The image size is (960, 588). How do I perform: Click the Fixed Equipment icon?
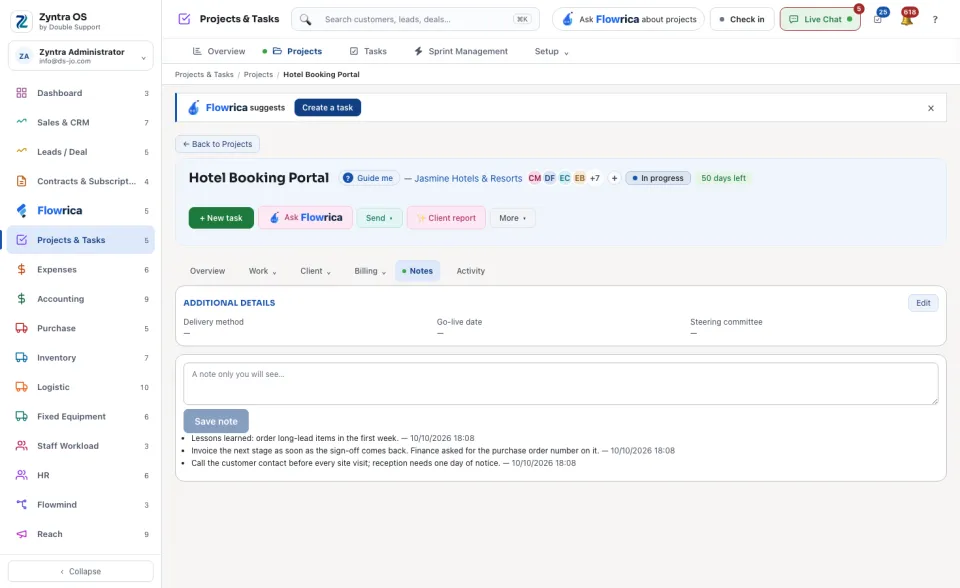coord(21,416)
